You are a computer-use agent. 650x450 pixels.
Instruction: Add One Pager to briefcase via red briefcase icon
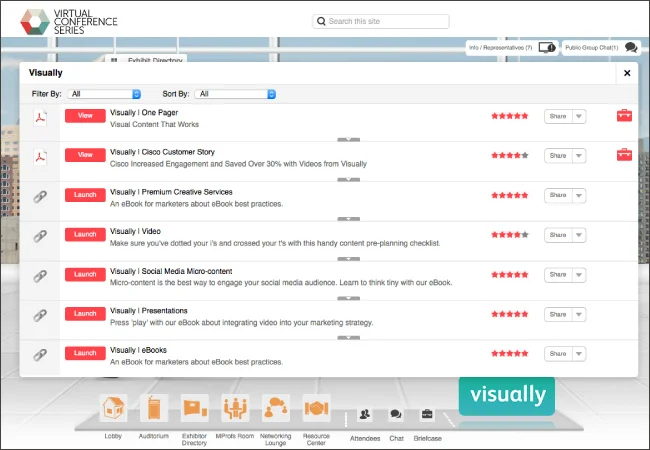click(x=624, y=115)
